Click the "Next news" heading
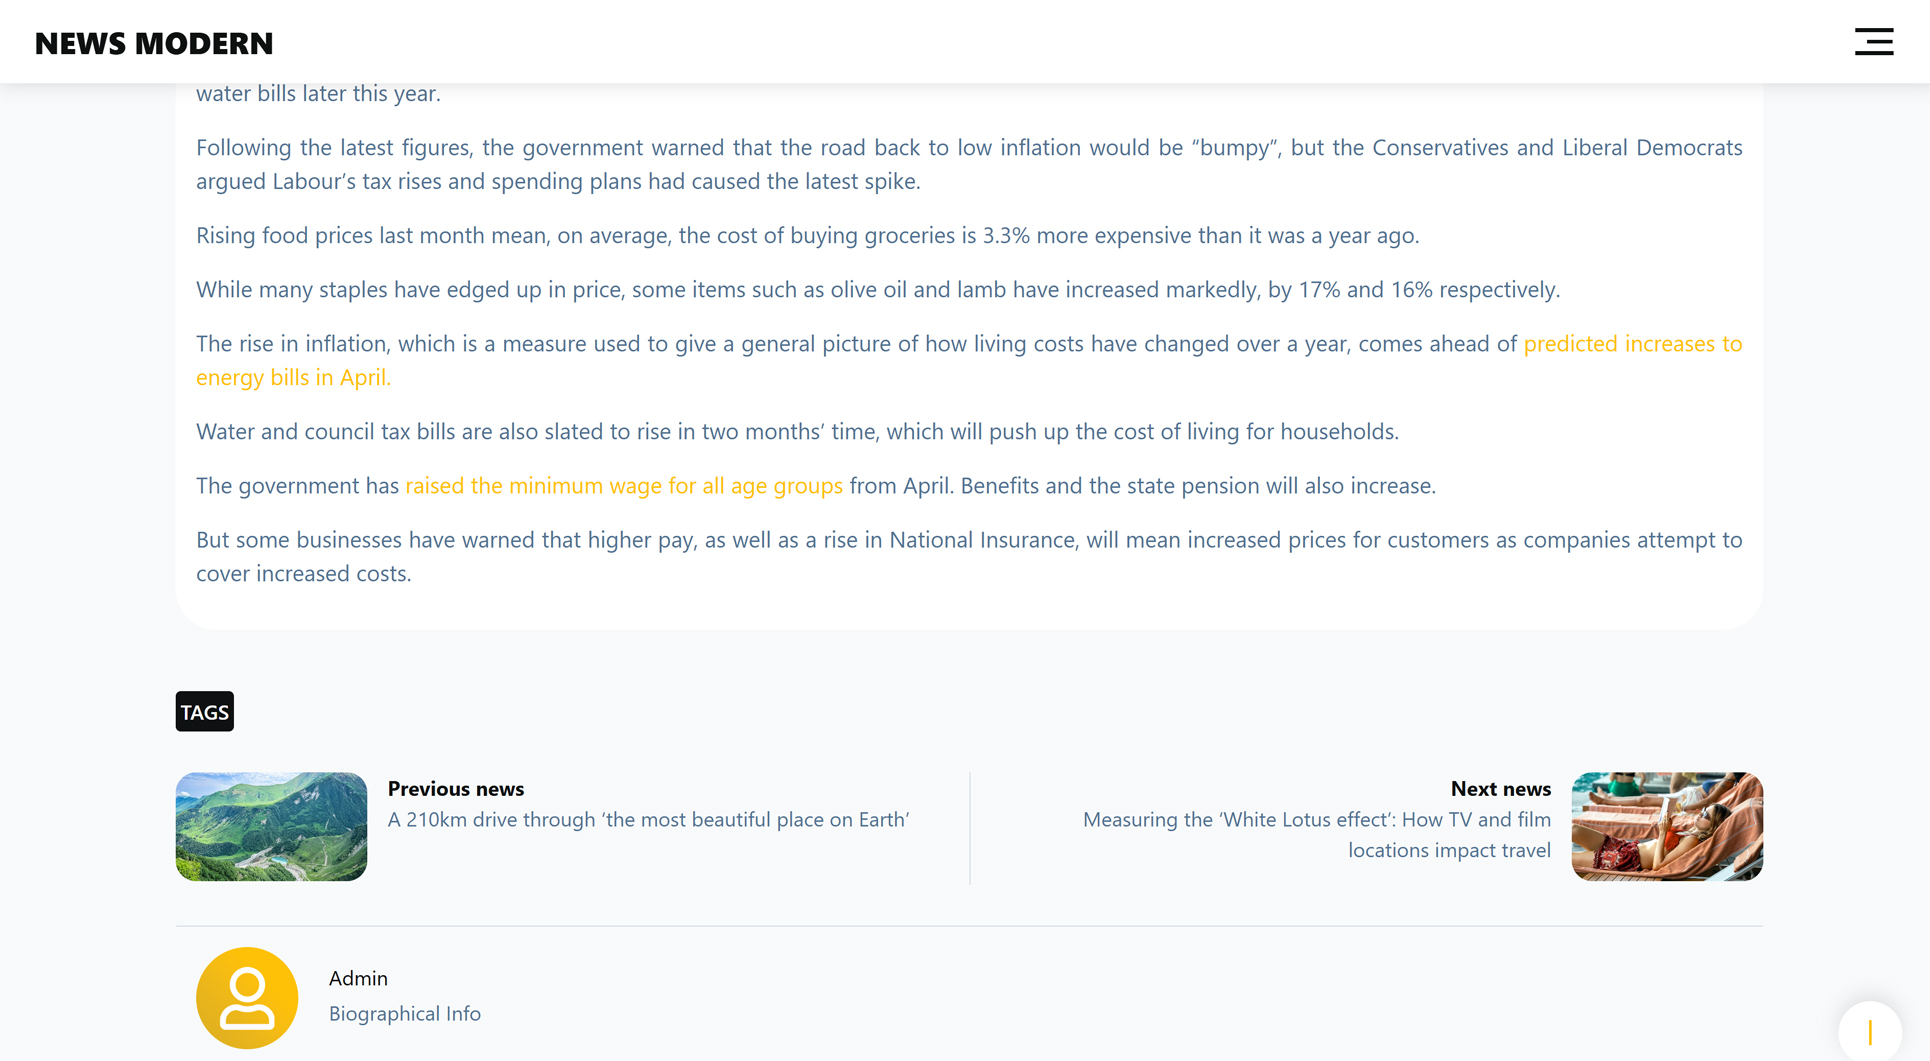The width and height of the screenshot is (1930, 1061). 1500,789
